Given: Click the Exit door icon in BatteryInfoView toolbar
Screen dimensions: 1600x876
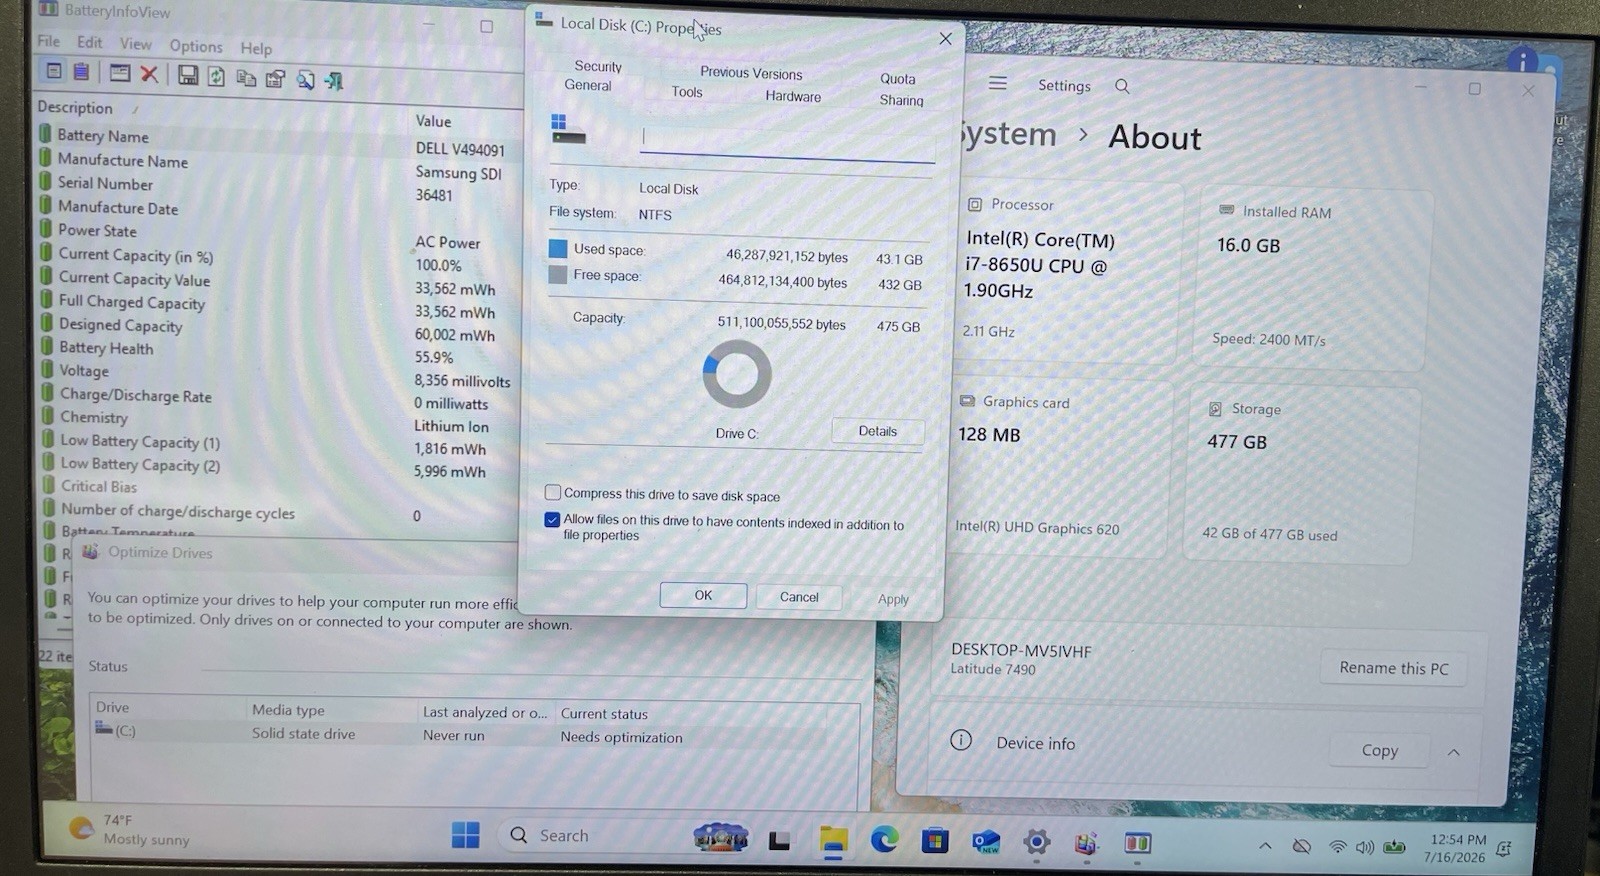Looking at the screenshot, I should (x=334, y=80).
